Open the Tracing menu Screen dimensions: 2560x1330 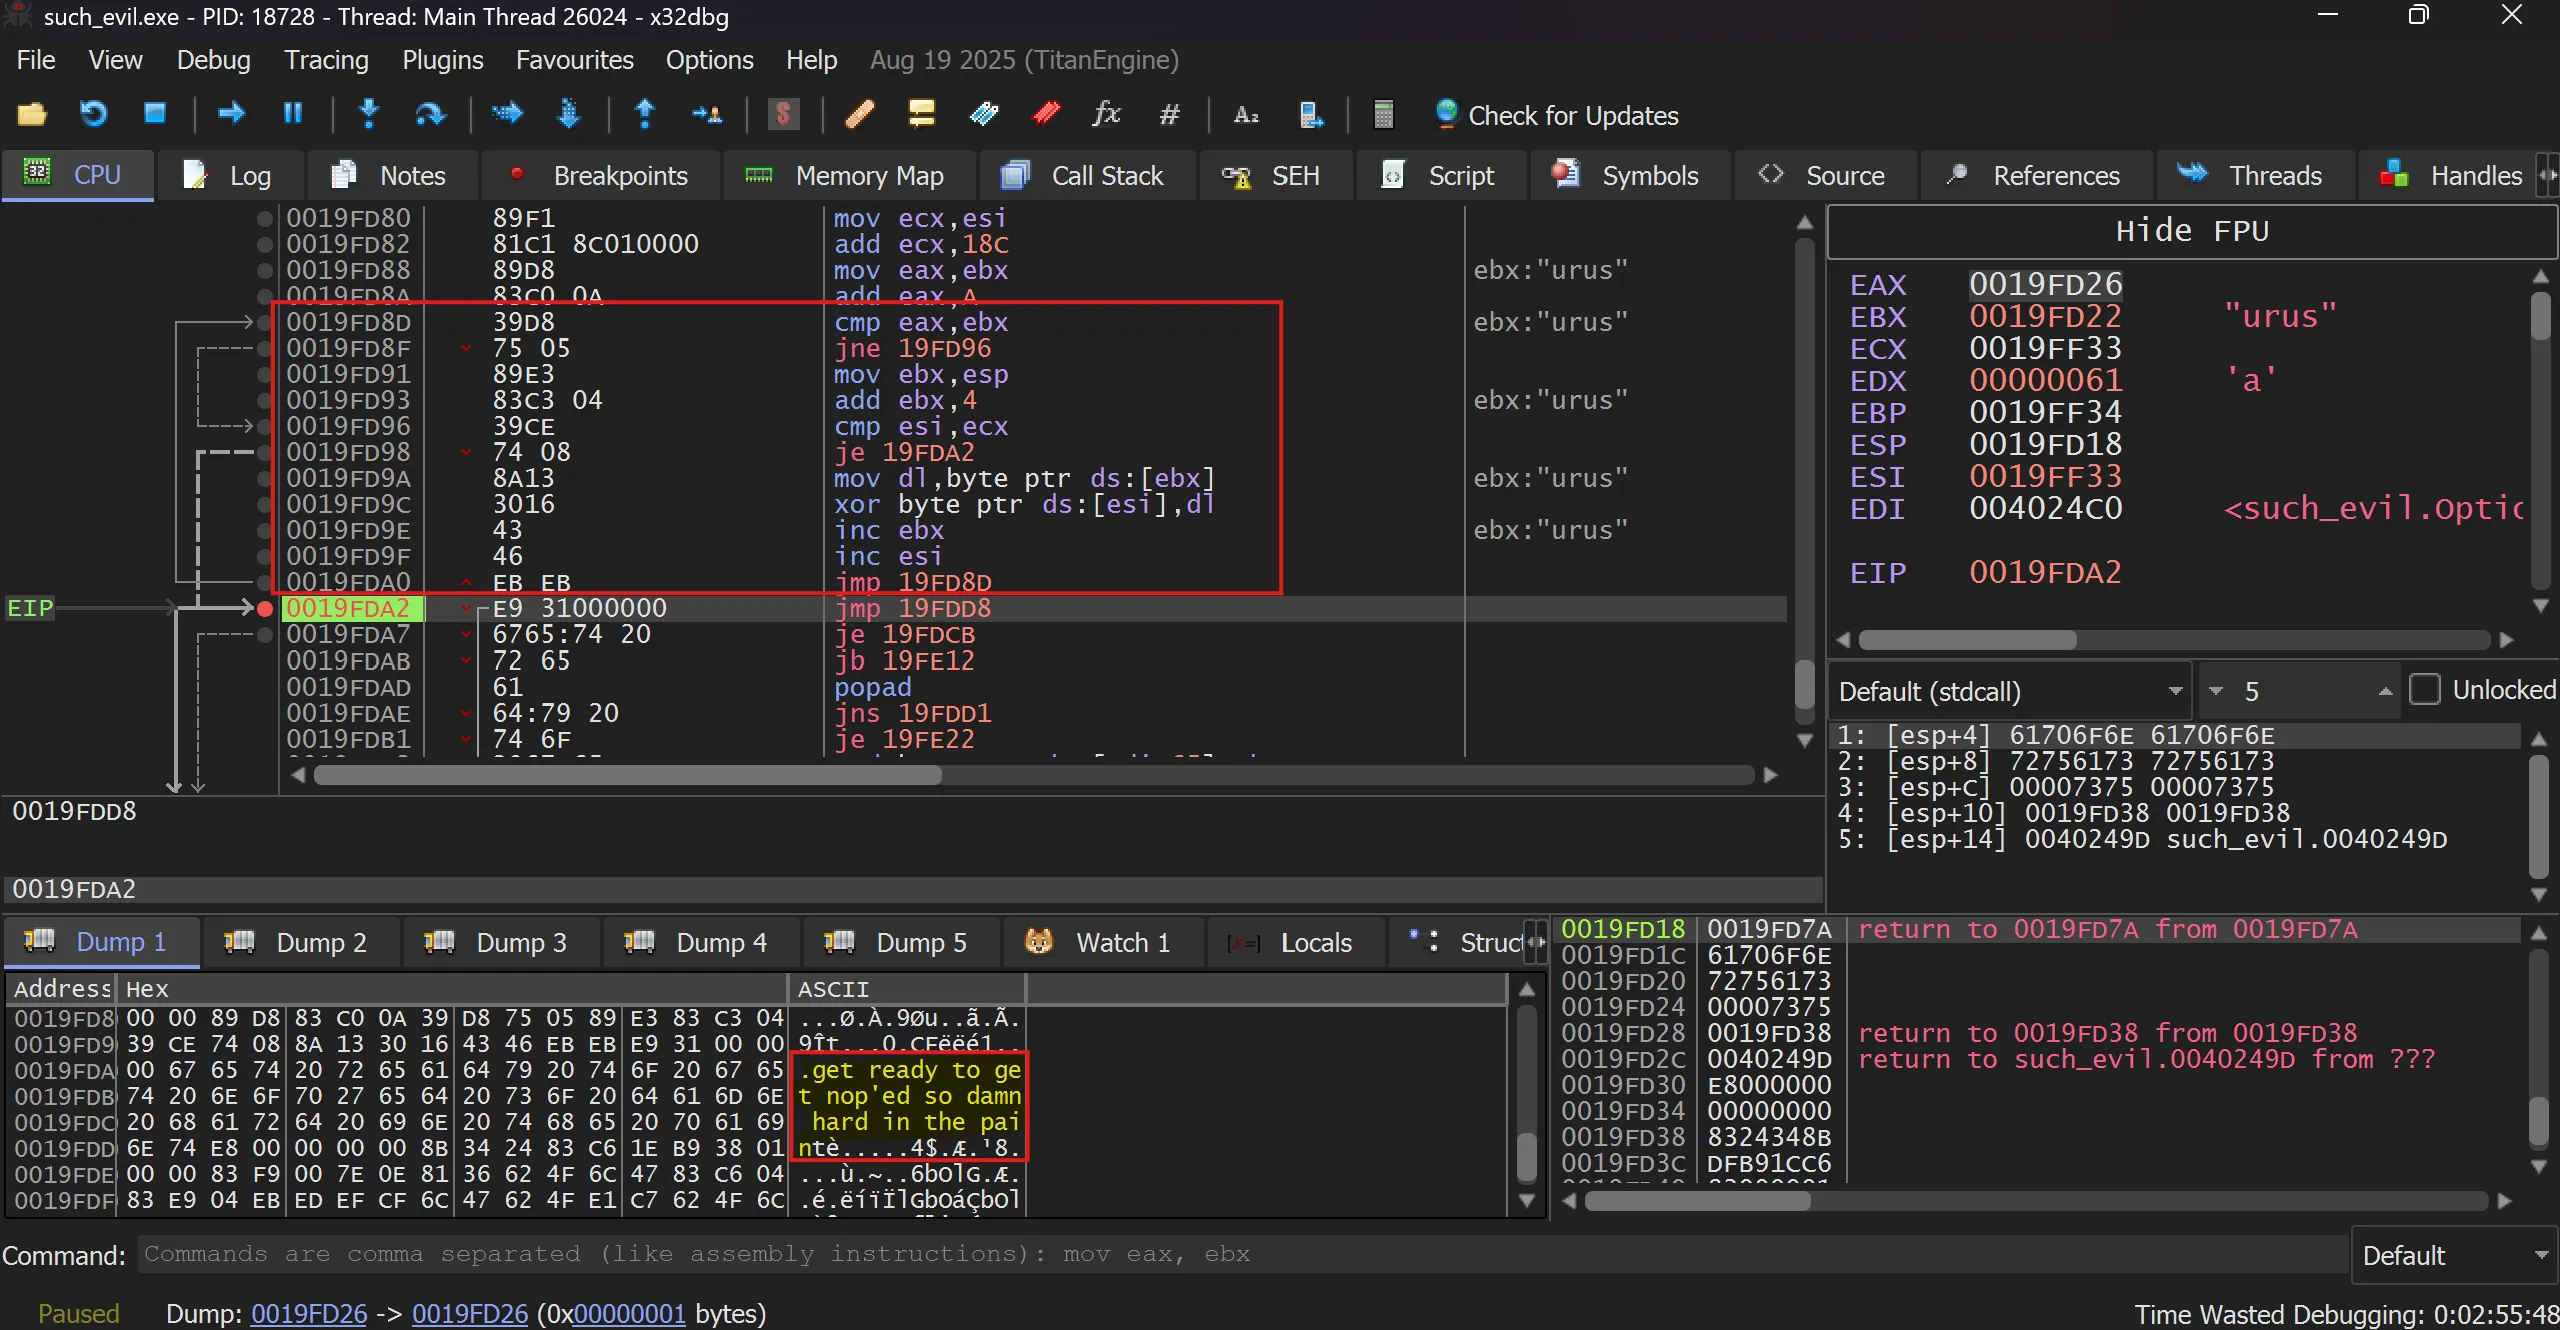(326, 60)
